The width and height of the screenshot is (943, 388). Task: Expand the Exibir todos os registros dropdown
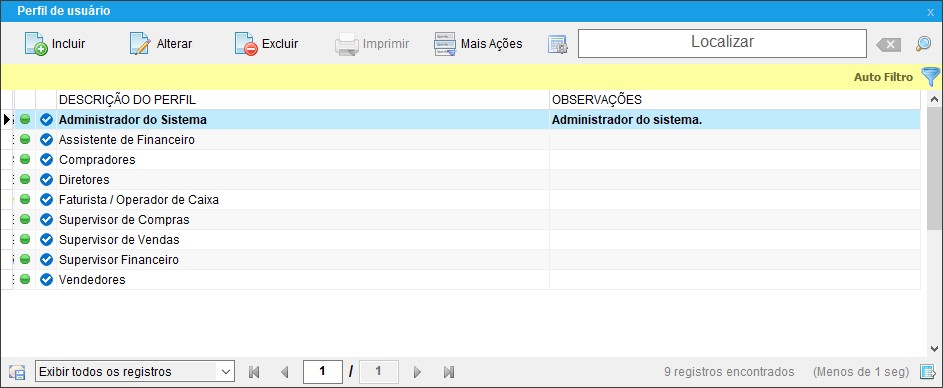click(135, 372)
